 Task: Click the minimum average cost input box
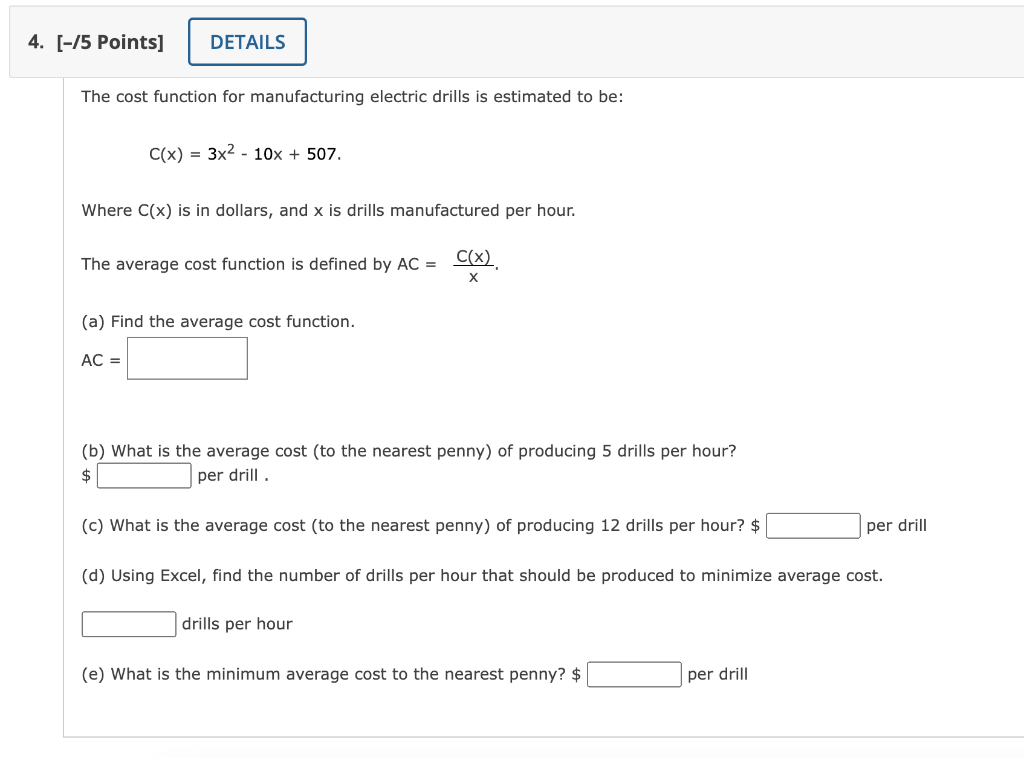[634, 674]
